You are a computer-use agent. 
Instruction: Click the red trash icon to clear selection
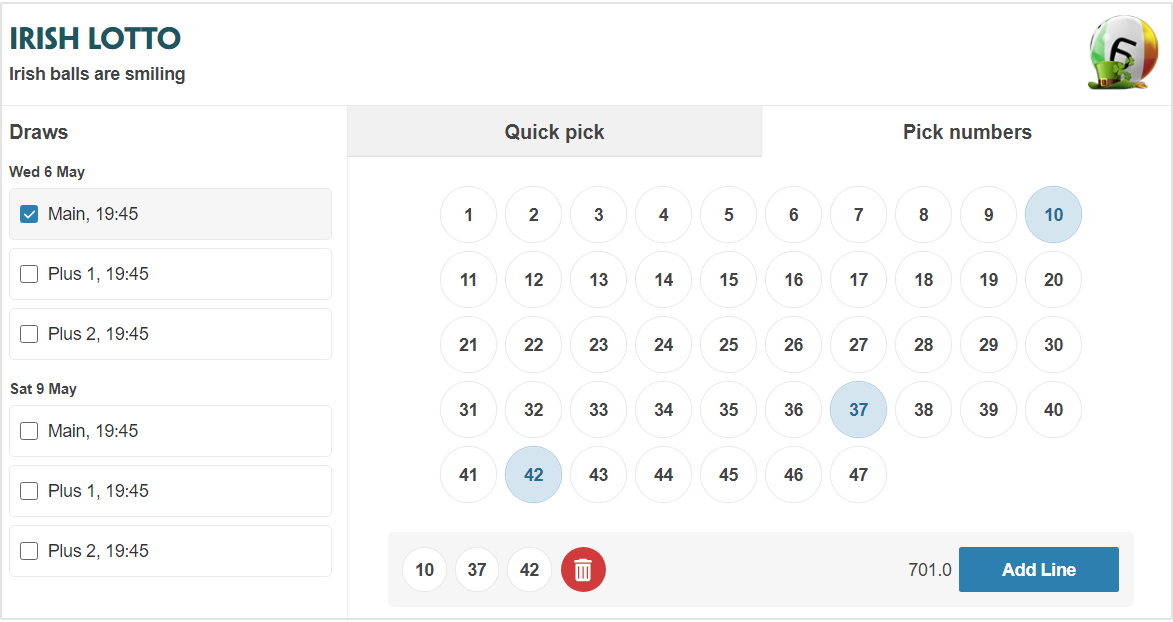583,569
